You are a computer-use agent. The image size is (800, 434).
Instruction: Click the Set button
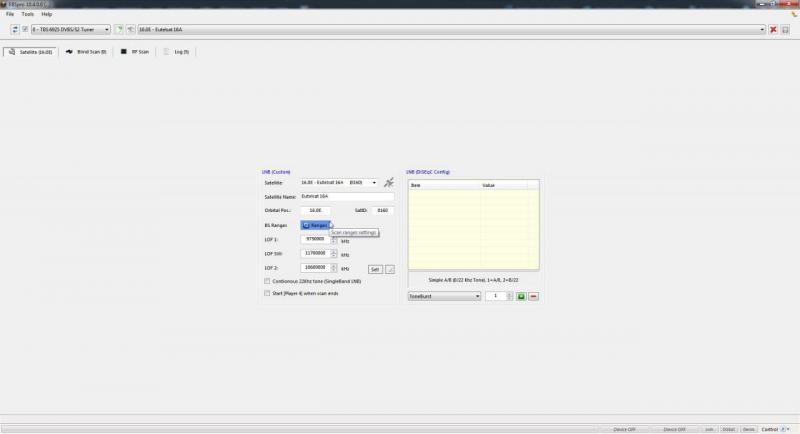[x=375, y=269]
